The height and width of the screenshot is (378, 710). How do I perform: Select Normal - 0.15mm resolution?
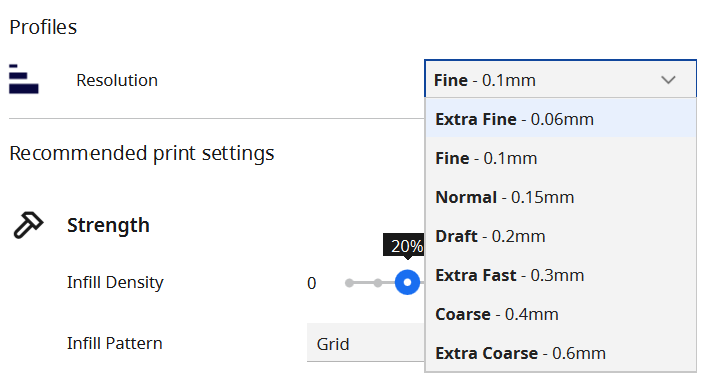560,197
